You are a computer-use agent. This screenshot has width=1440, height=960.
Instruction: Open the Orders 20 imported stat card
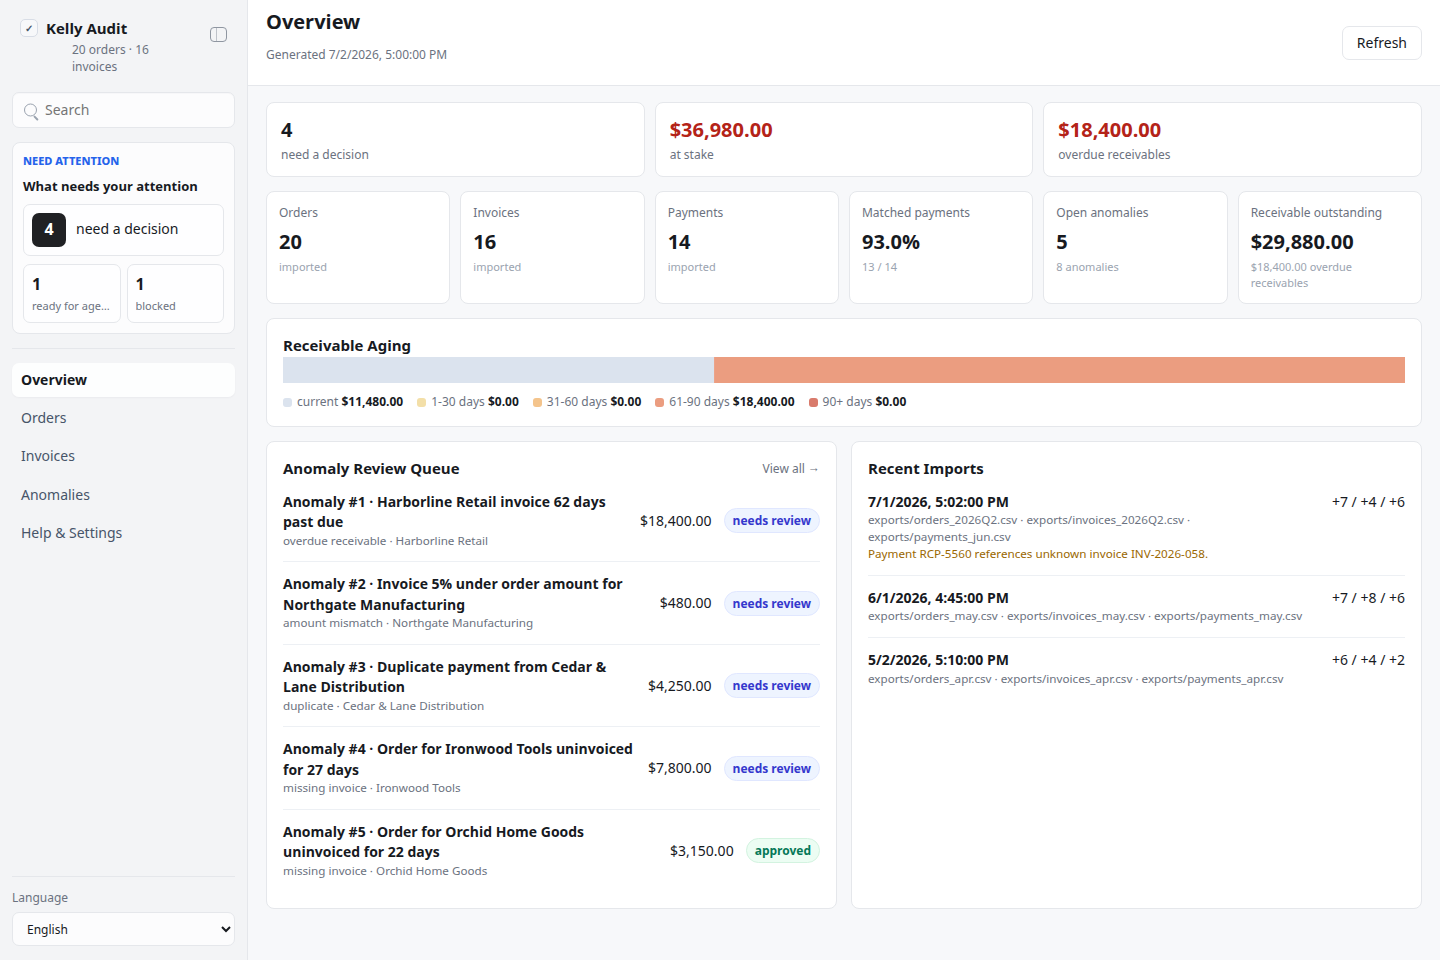358,247
